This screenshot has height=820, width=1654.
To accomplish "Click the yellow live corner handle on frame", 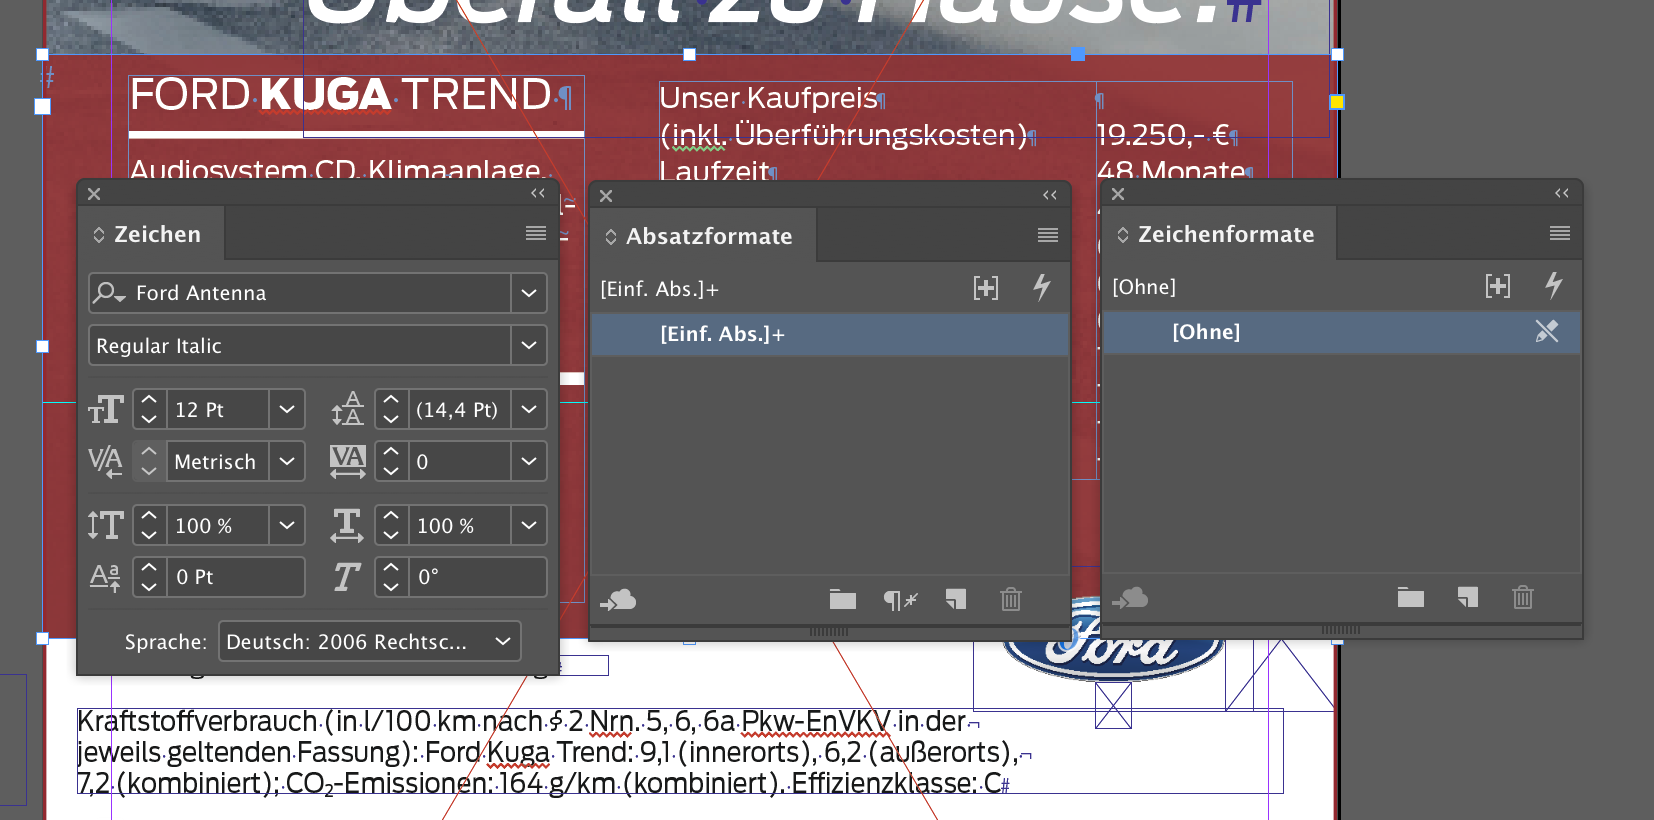I will 1337,102.
